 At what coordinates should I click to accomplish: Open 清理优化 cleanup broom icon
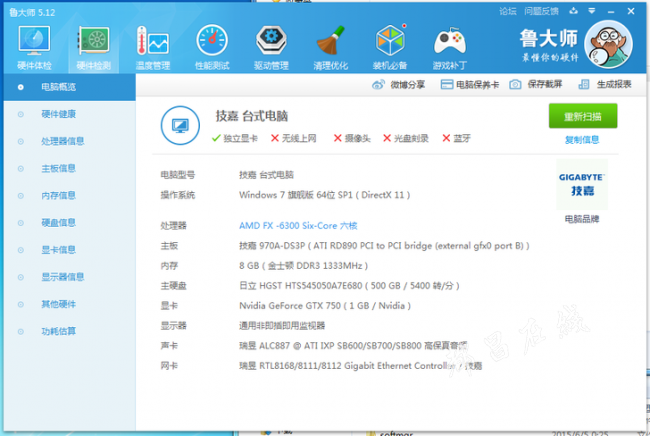click(x=330, y=47)
